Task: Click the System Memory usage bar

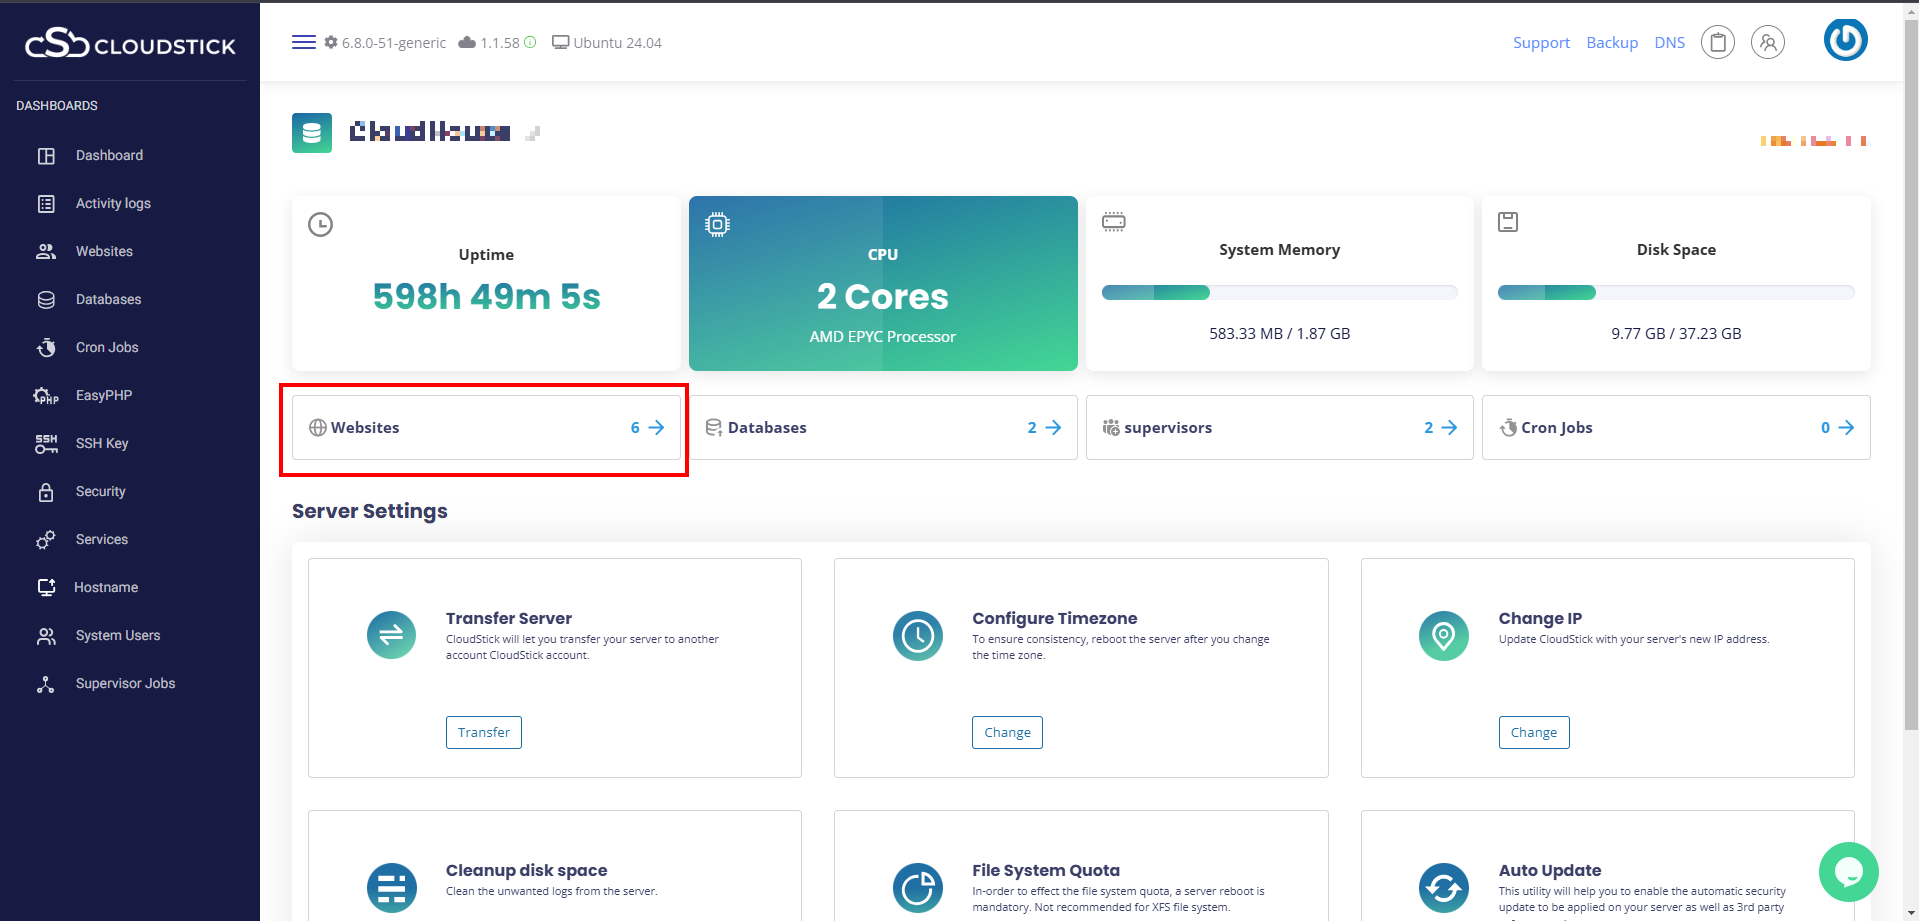Action: pos(1279,293)
